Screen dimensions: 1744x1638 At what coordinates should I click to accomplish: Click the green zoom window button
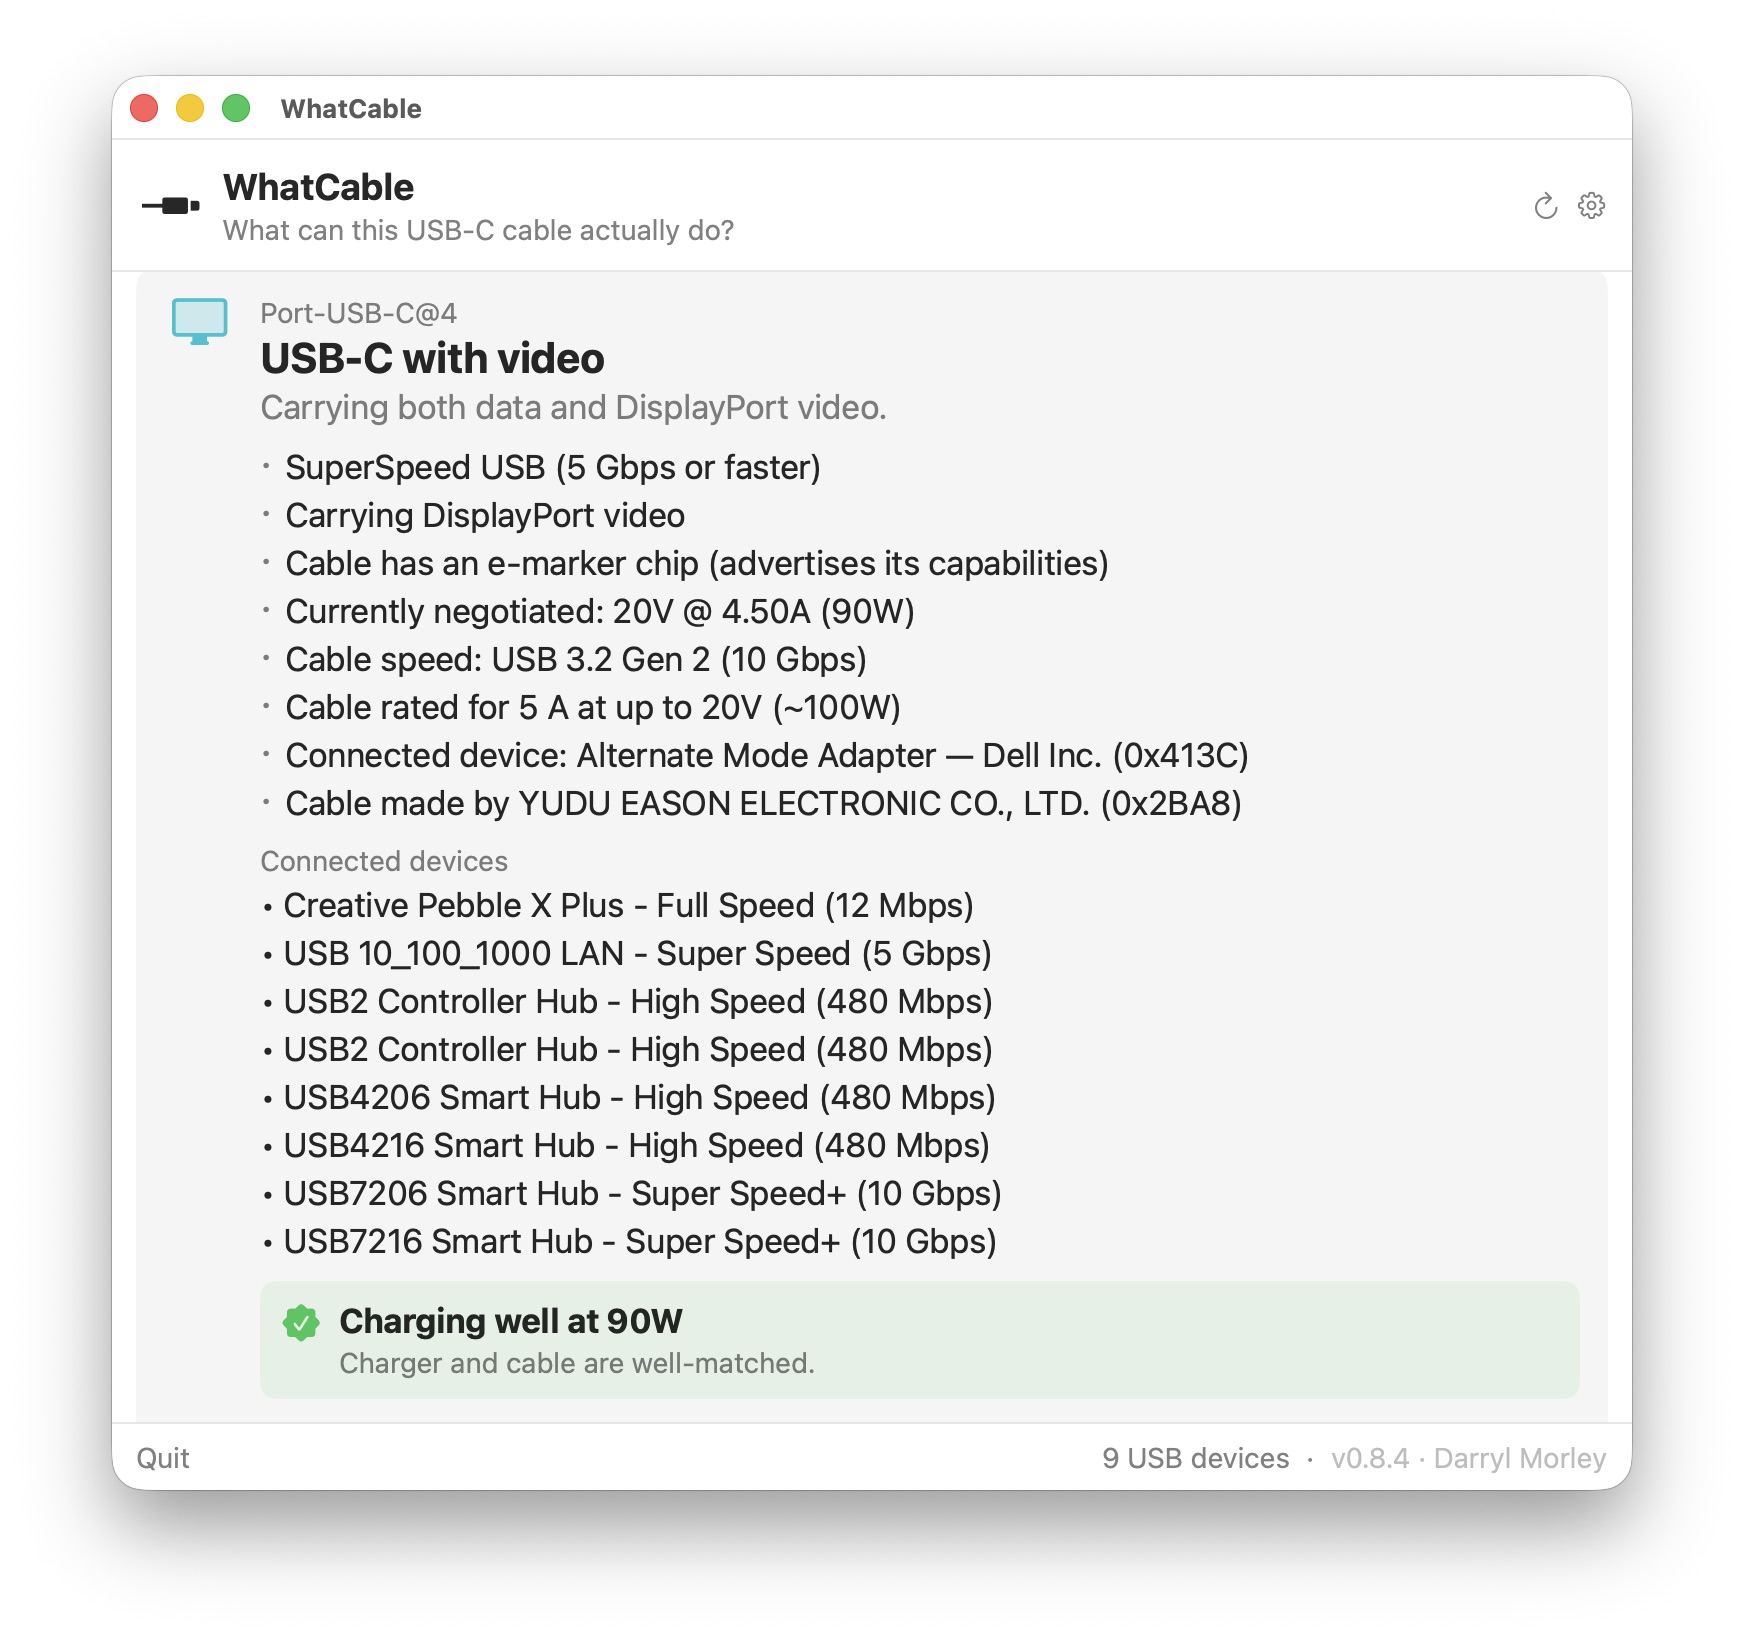[x=236, y=108]
